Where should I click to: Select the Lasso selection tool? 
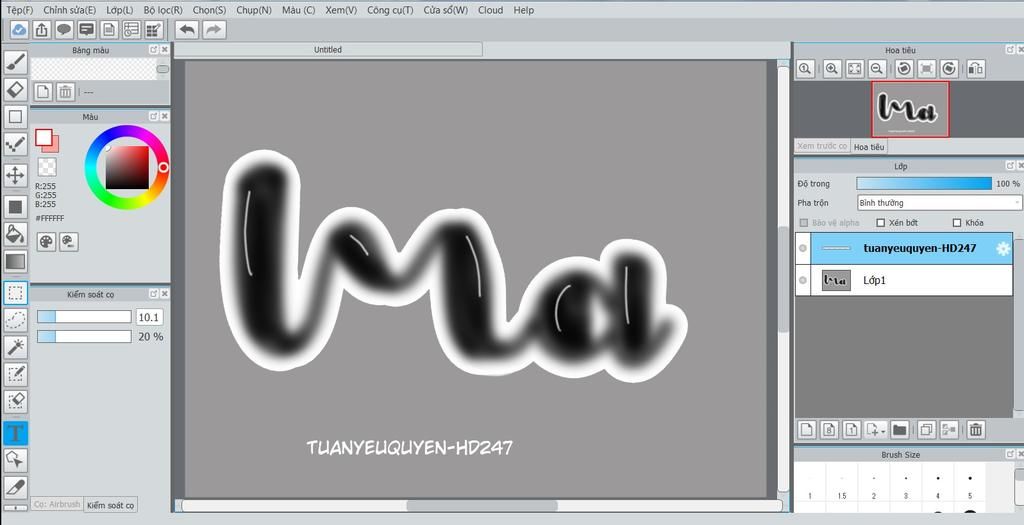point(15,320)
